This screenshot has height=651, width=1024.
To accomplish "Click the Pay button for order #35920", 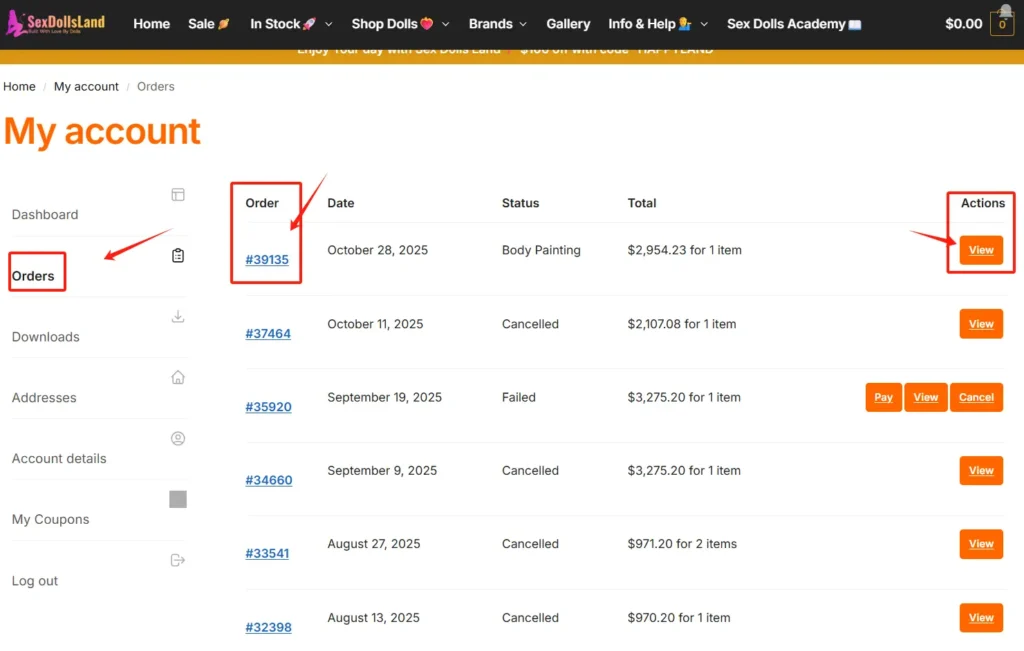I will 883,397.
